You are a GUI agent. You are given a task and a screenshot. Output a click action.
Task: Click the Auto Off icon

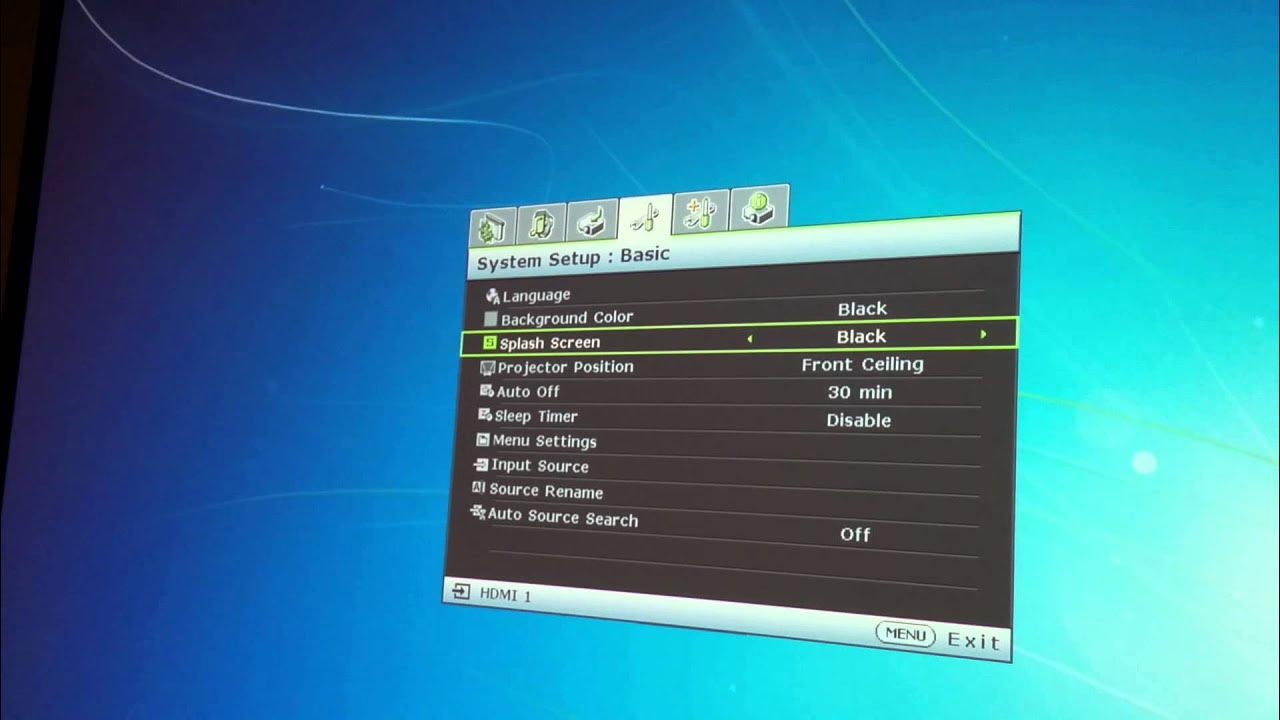click(x=487, y=391)
